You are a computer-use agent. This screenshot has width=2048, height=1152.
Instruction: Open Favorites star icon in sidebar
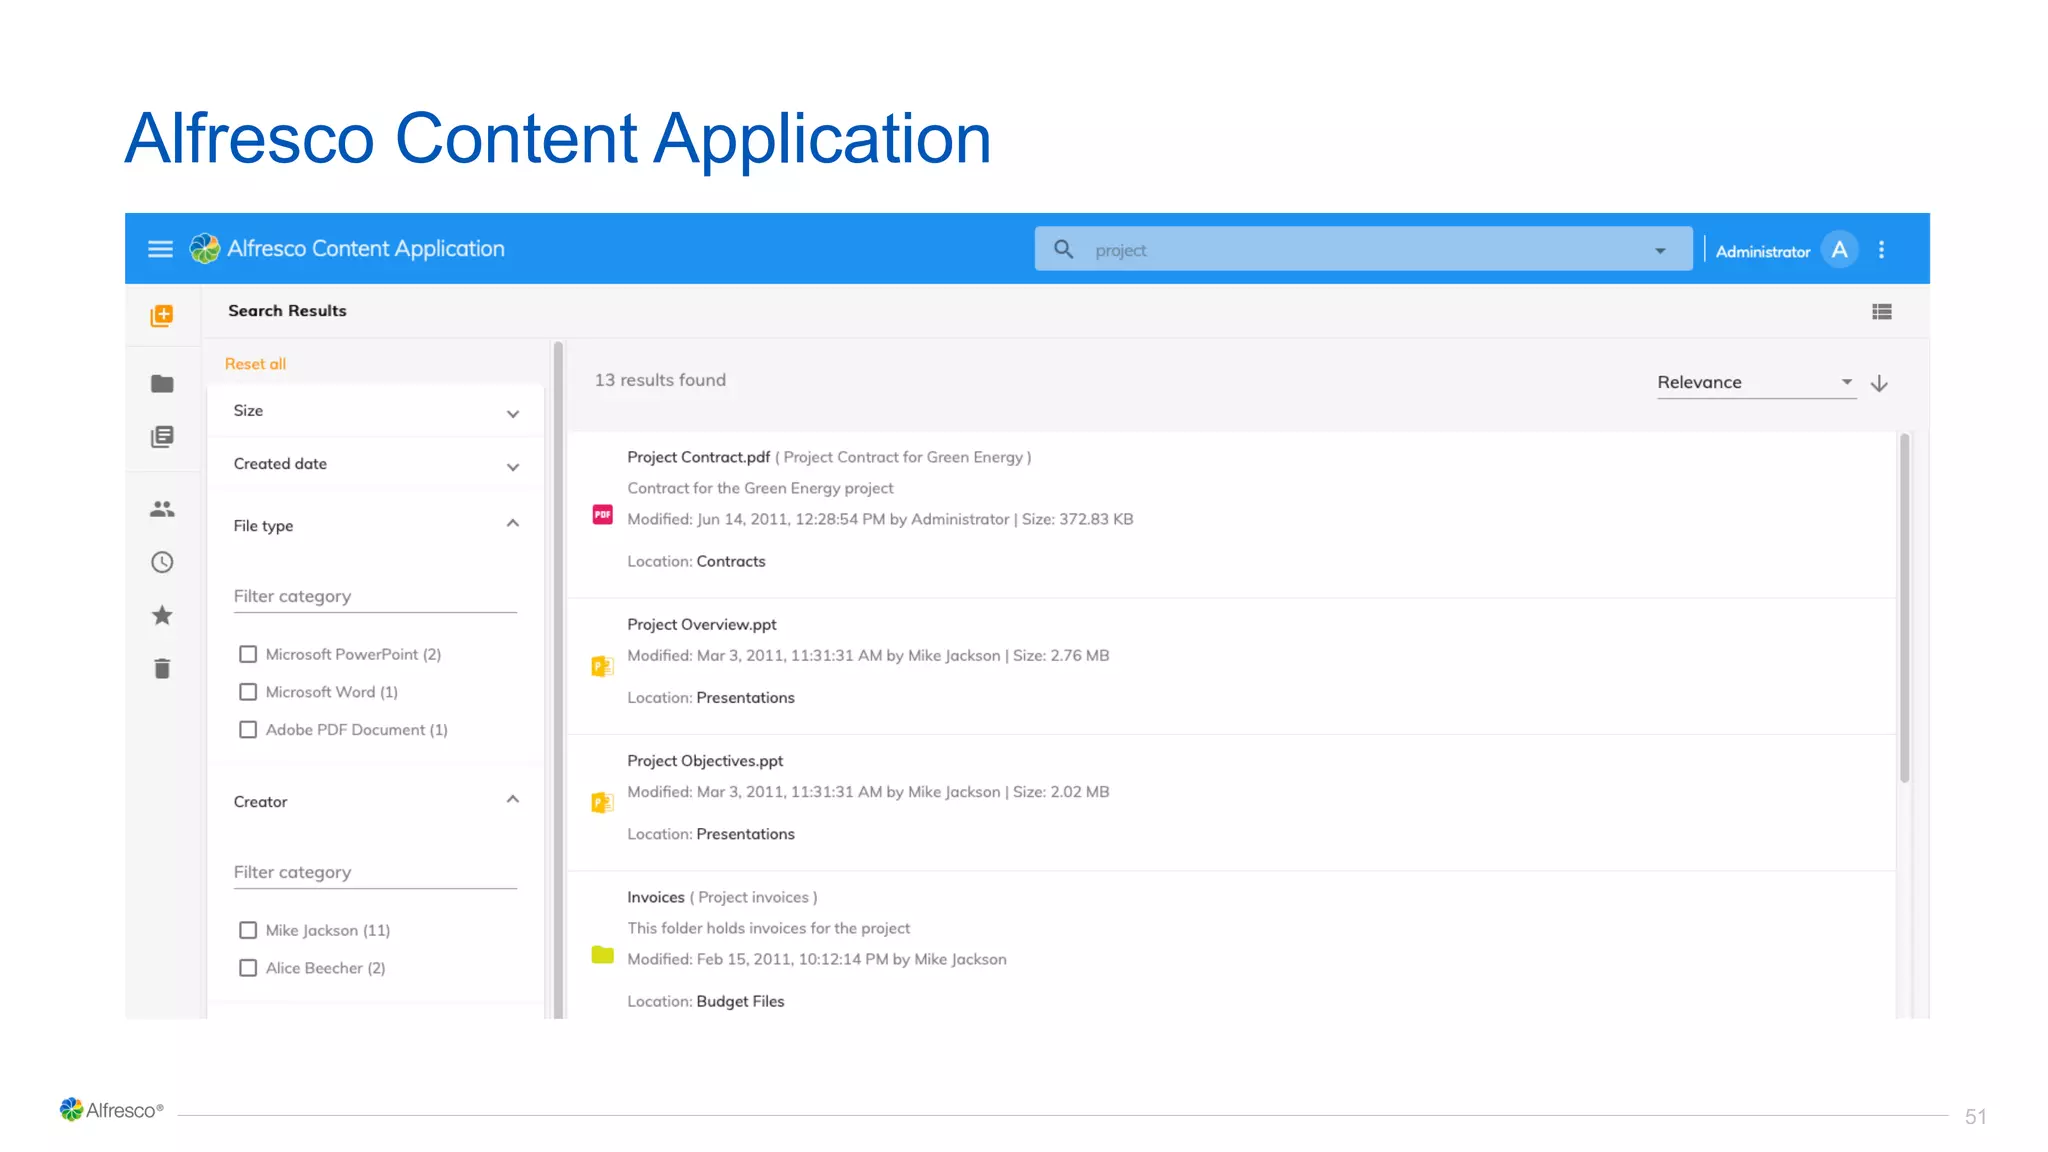pos(162,615)
